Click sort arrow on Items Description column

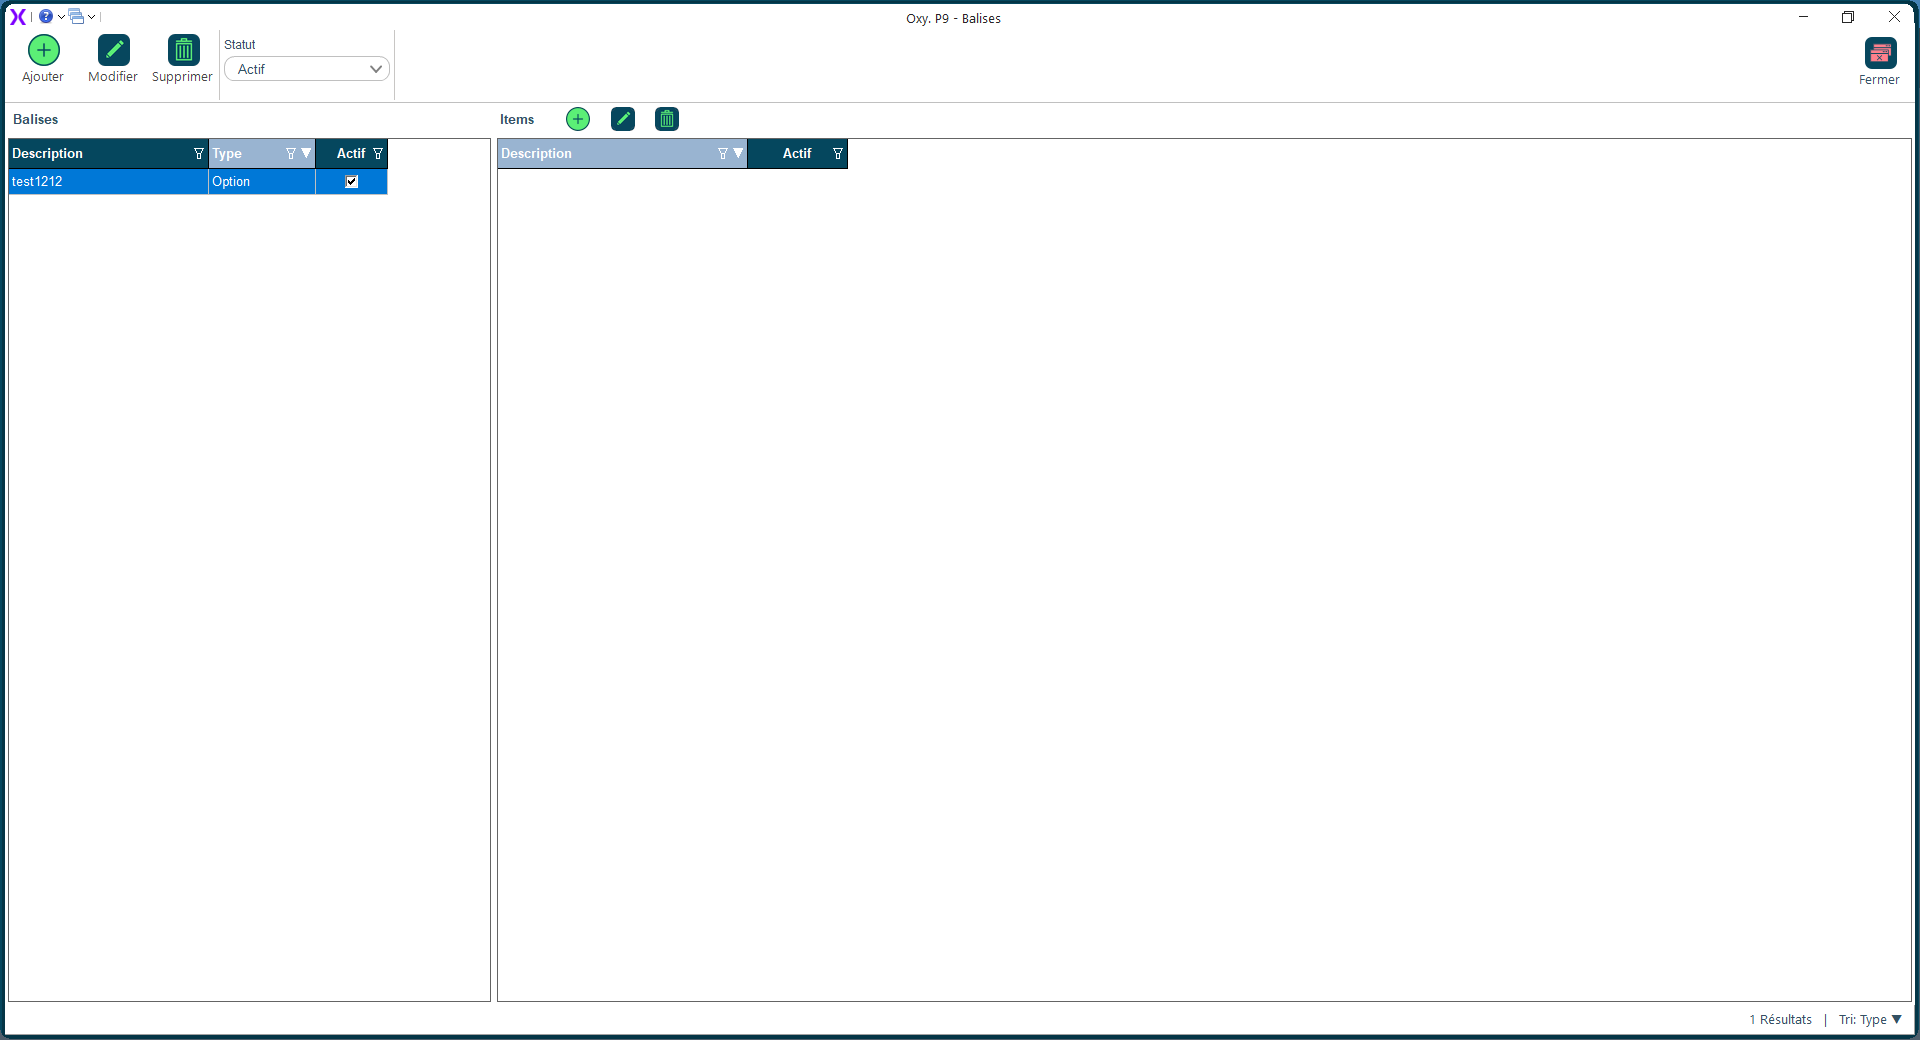pyautogui.click(x=738, y=153)
